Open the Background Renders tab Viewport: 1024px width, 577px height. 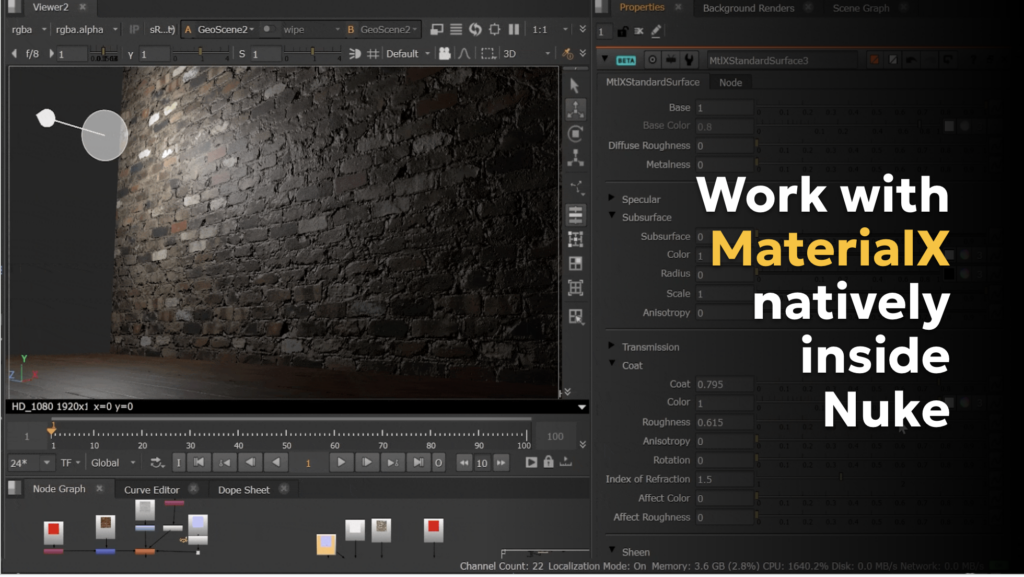pos(748,8)
